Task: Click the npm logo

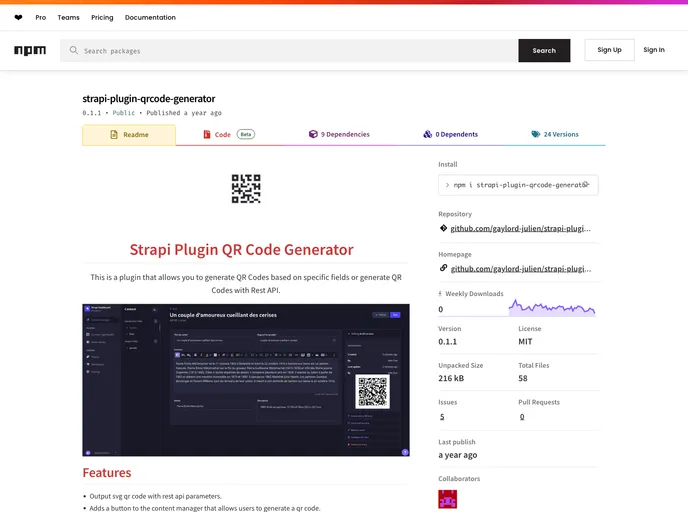Action: [30, 50]
